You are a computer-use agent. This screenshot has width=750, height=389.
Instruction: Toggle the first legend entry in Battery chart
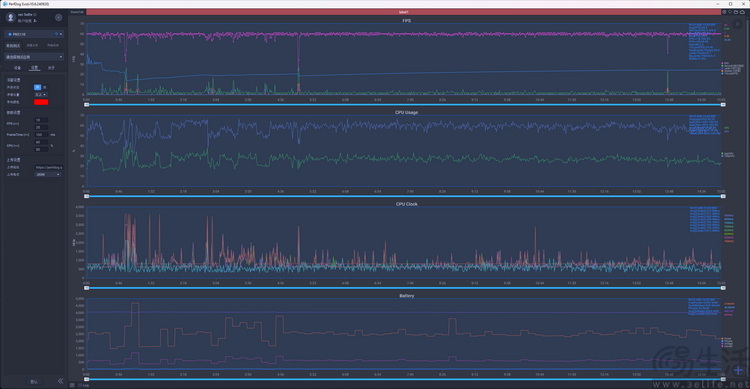pos(727,339)
